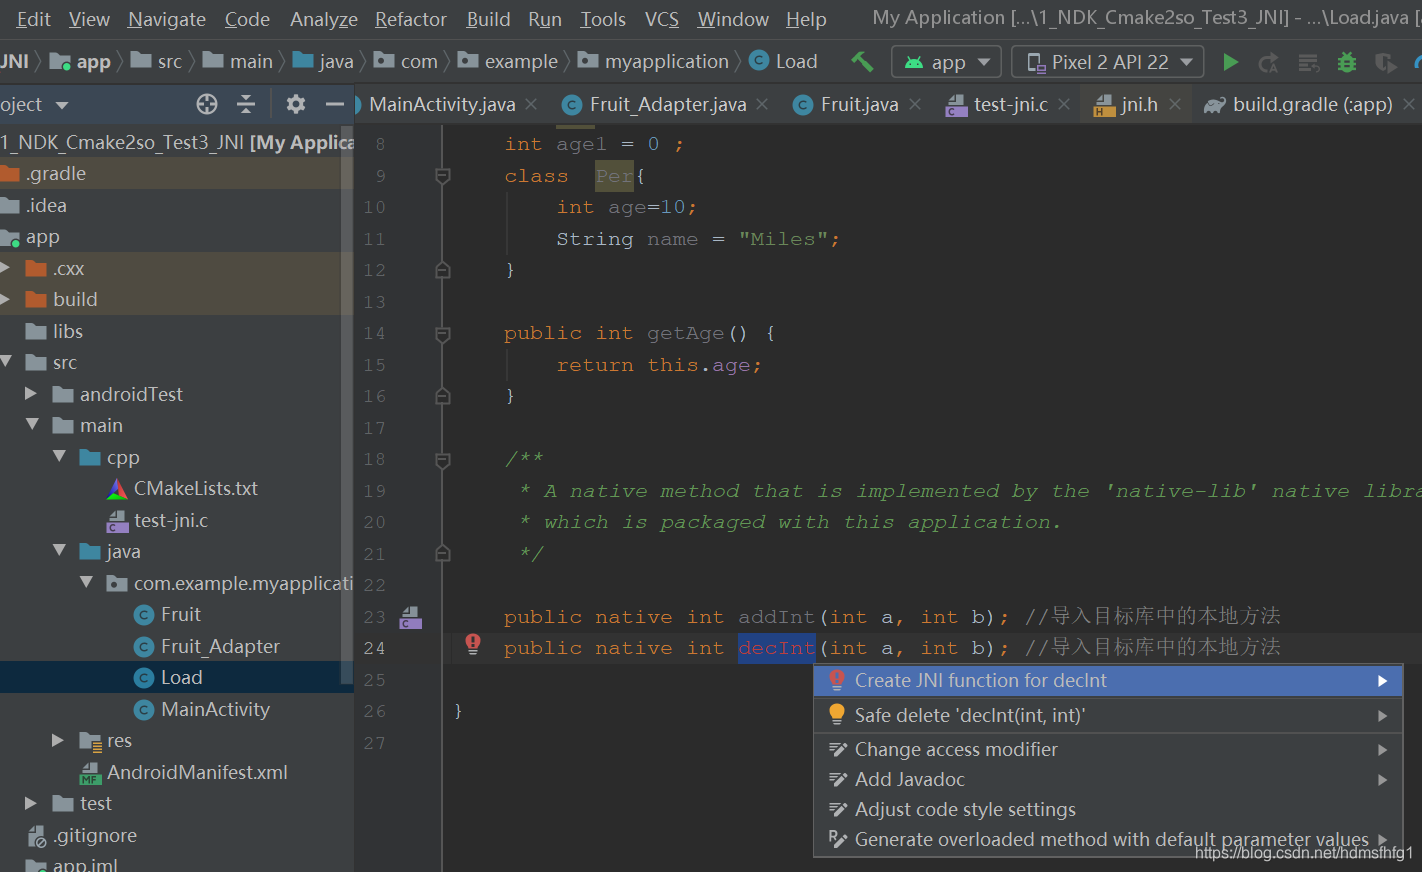Viewport: 1422px width, 872px height.
Task: Choose Add Javadoc action
Action: click(1108, 780)
